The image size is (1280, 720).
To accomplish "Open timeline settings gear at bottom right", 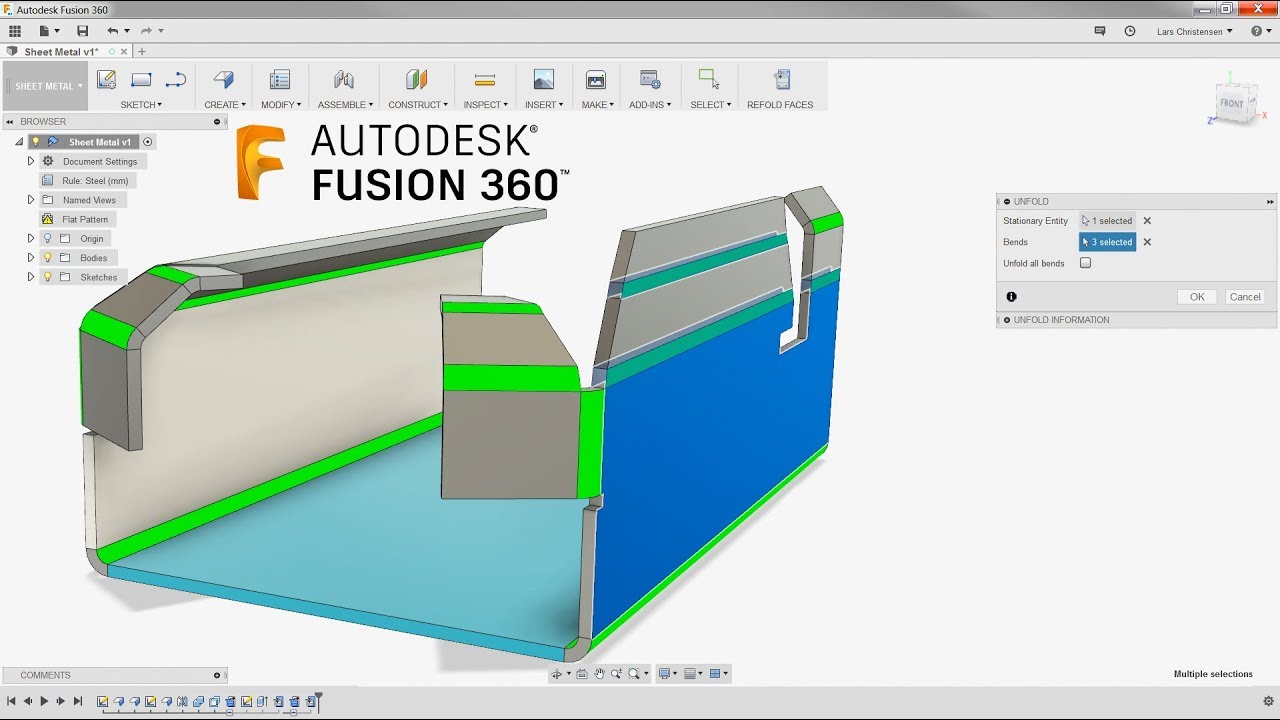I will (x=1268, y=702).
